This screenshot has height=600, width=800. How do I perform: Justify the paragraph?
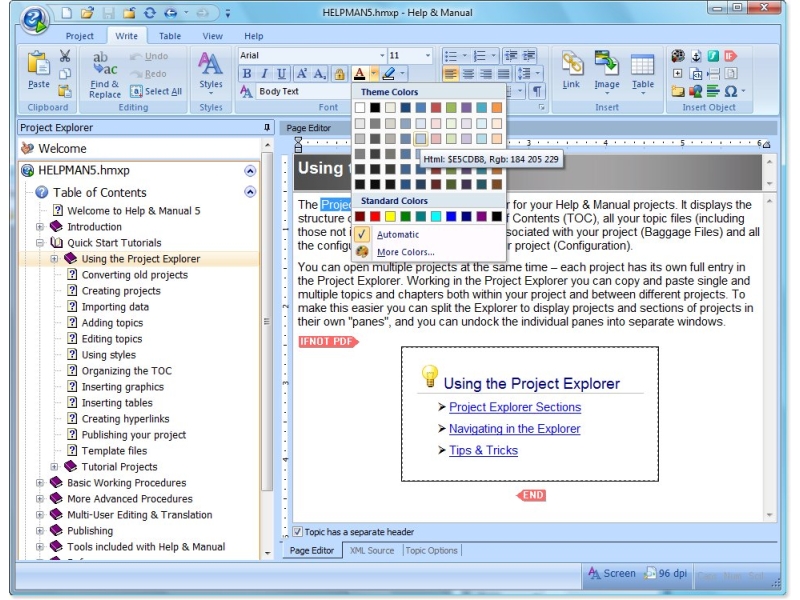[503, 74]
